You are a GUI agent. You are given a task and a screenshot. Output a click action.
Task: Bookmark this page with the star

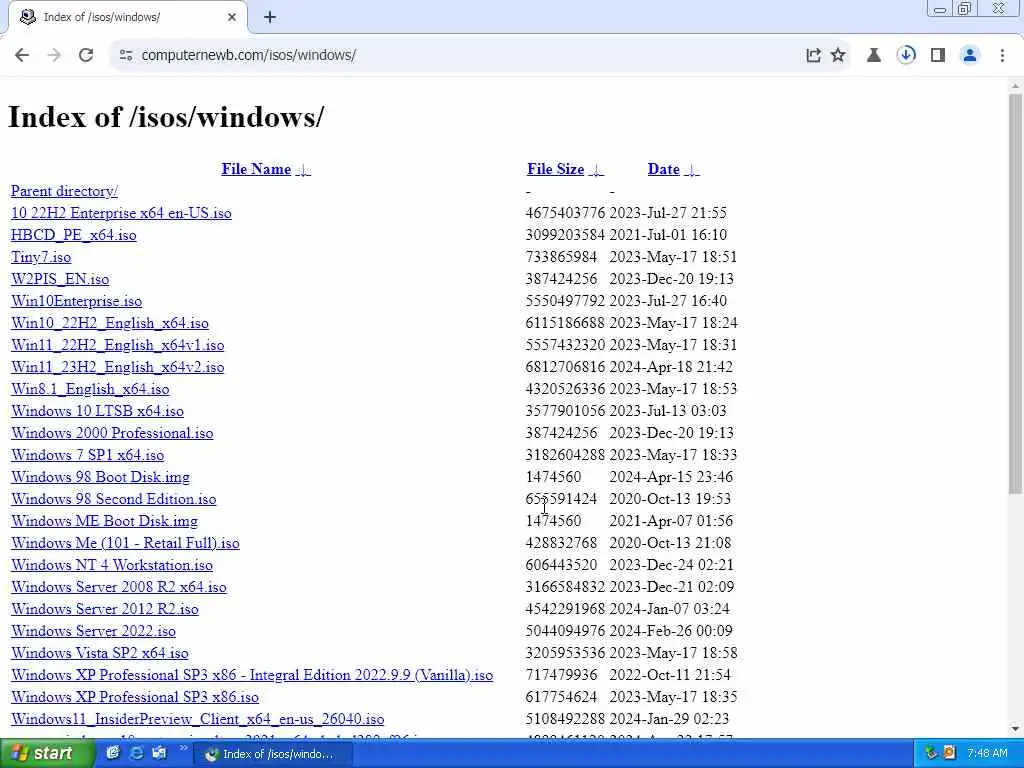(838, 56)
